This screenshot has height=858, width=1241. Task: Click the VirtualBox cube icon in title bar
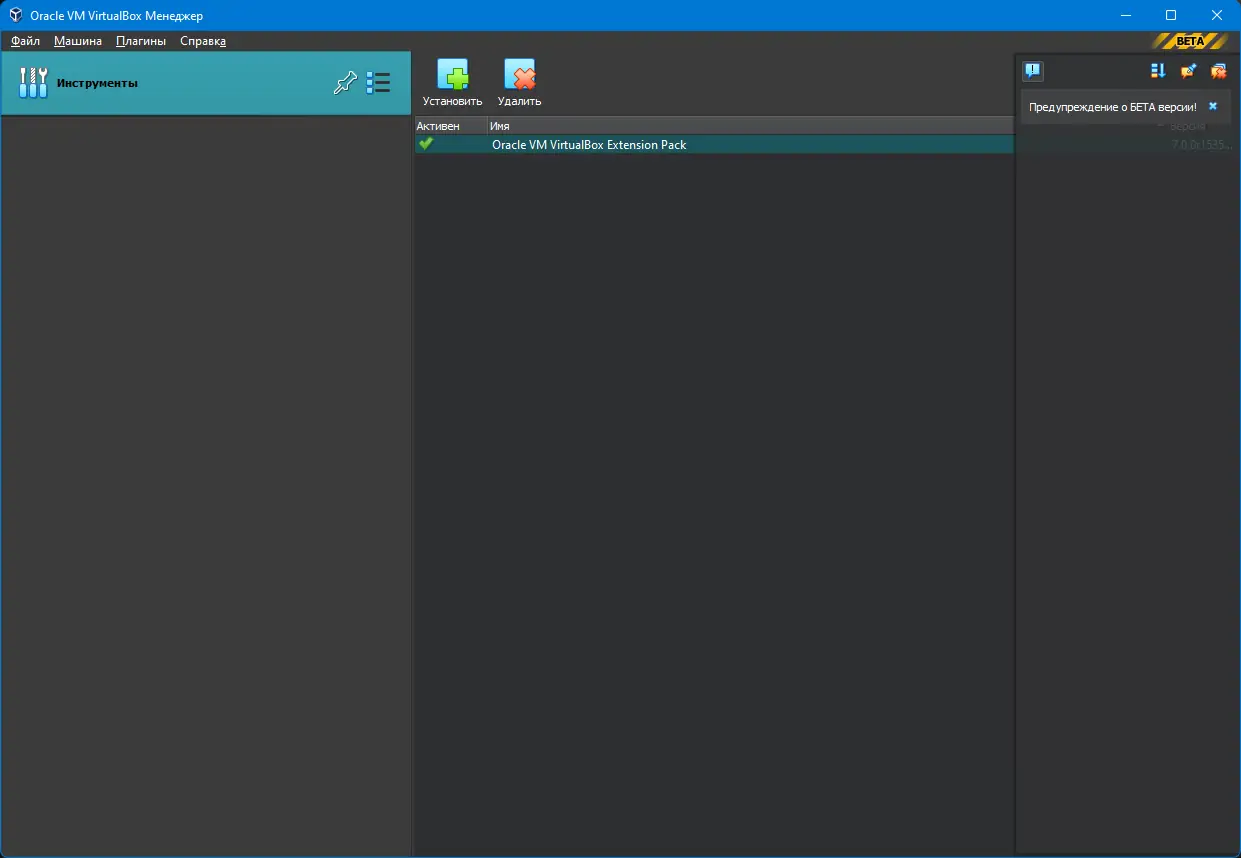point(16,15)
